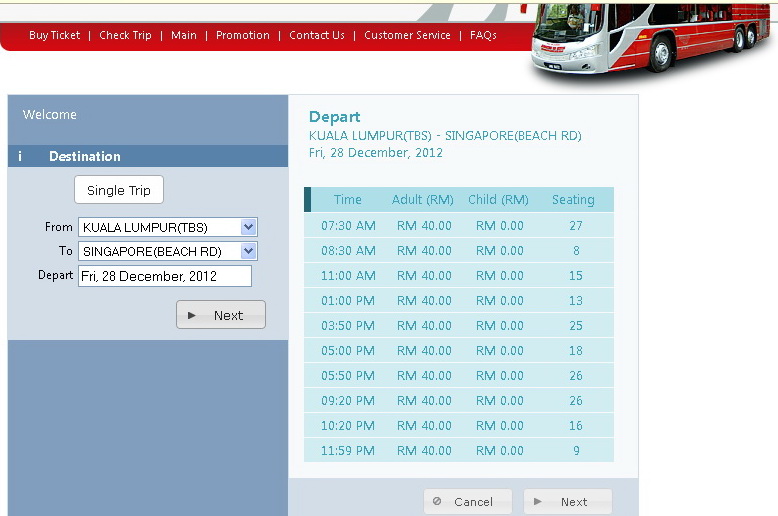This screenshot has height=516, width=778.
Task: Select the 08:30 AM departure
Action: point(459,251)
